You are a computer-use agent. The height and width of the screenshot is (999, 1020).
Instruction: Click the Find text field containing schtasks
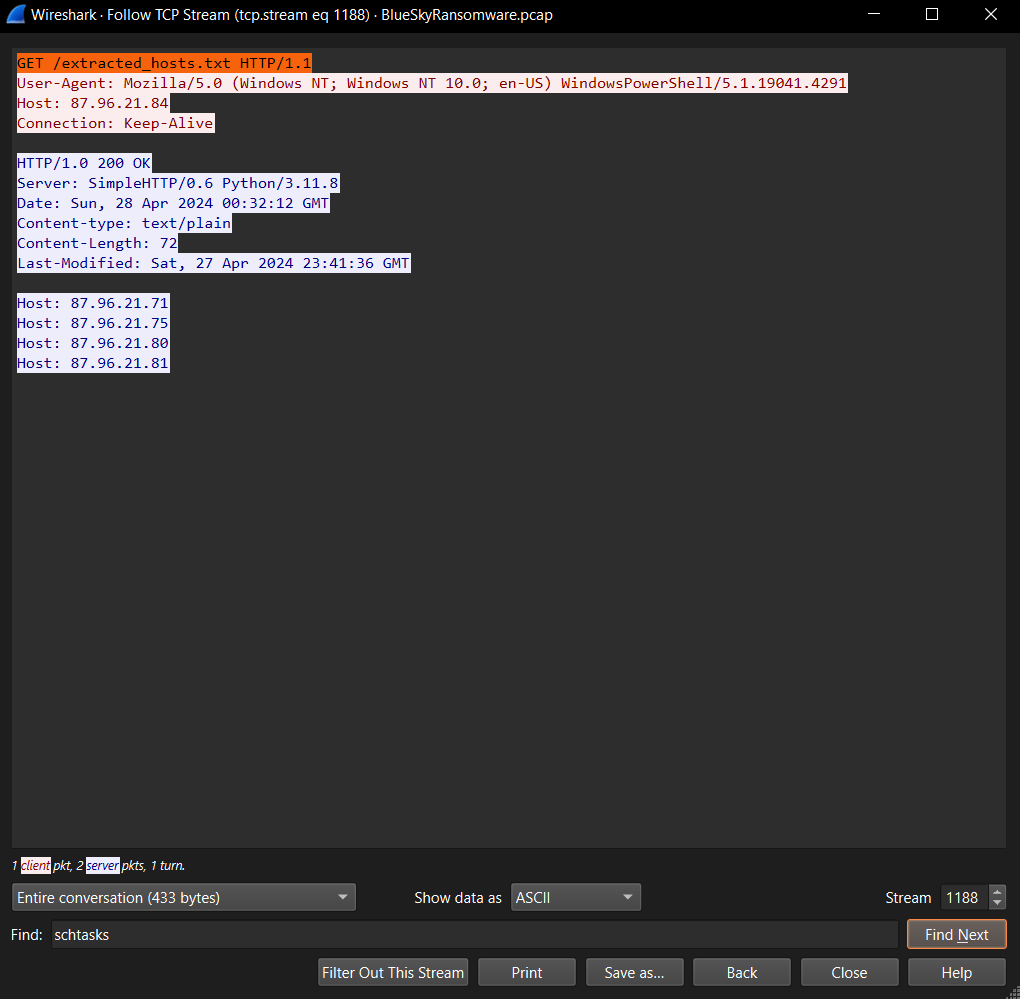click(474, 935)
